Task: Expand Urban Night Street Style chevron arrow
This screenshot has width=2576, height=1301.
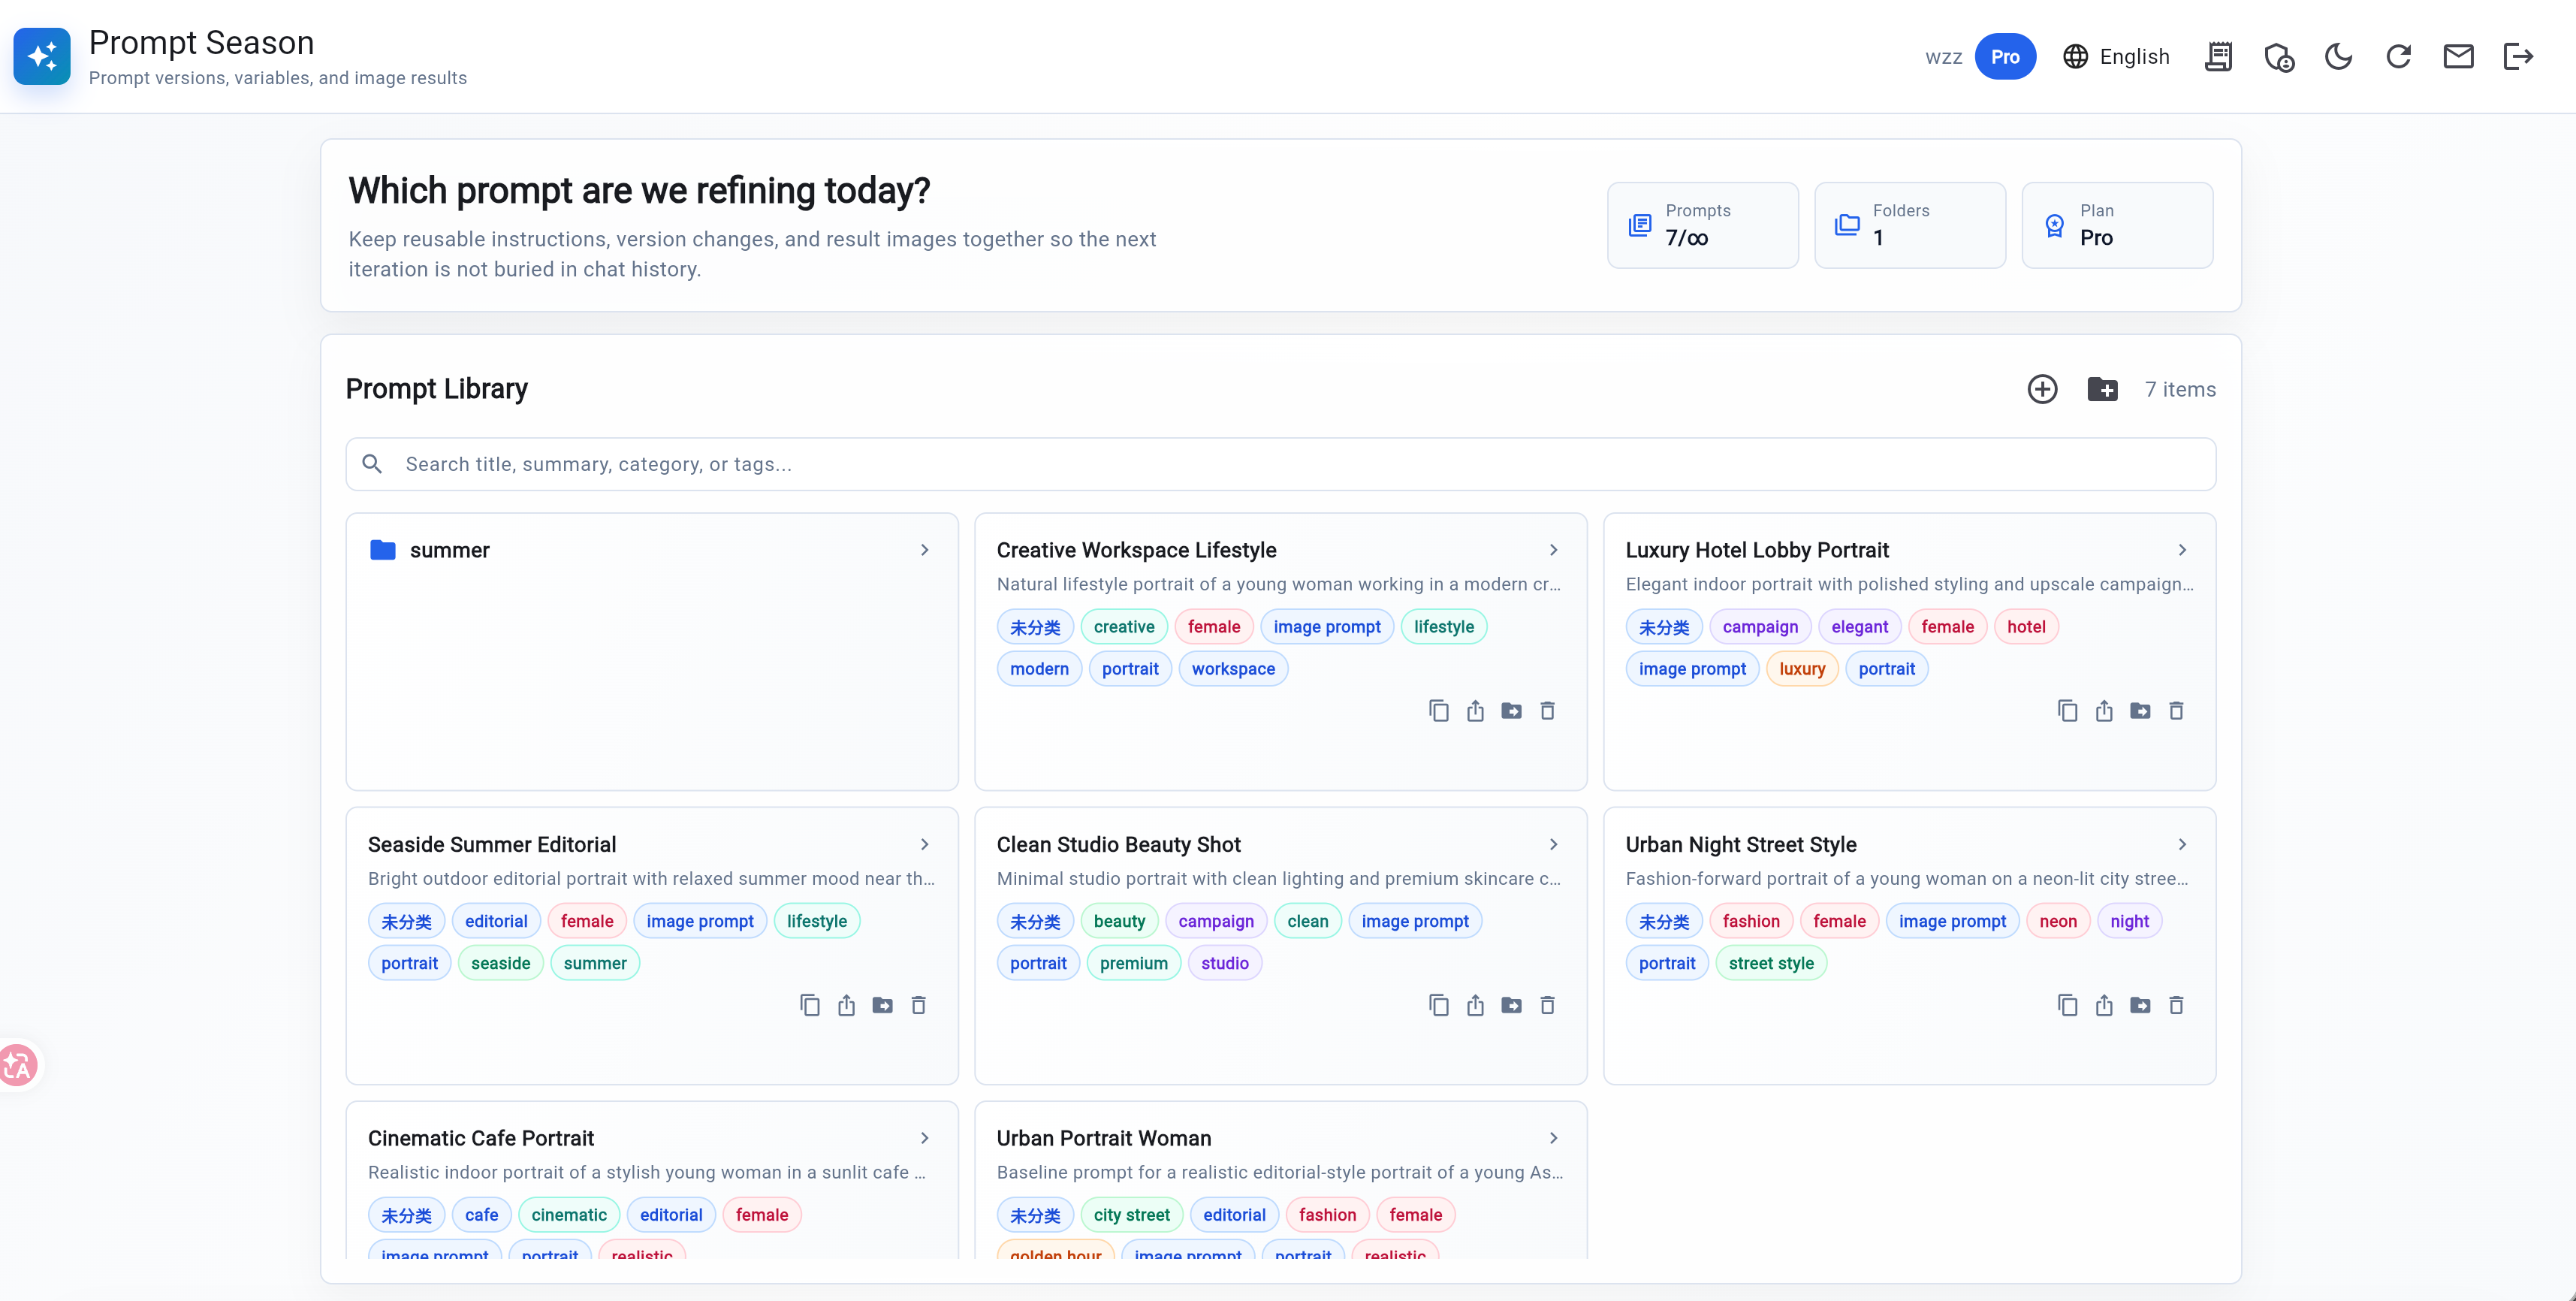Action: pos(2183,845)
